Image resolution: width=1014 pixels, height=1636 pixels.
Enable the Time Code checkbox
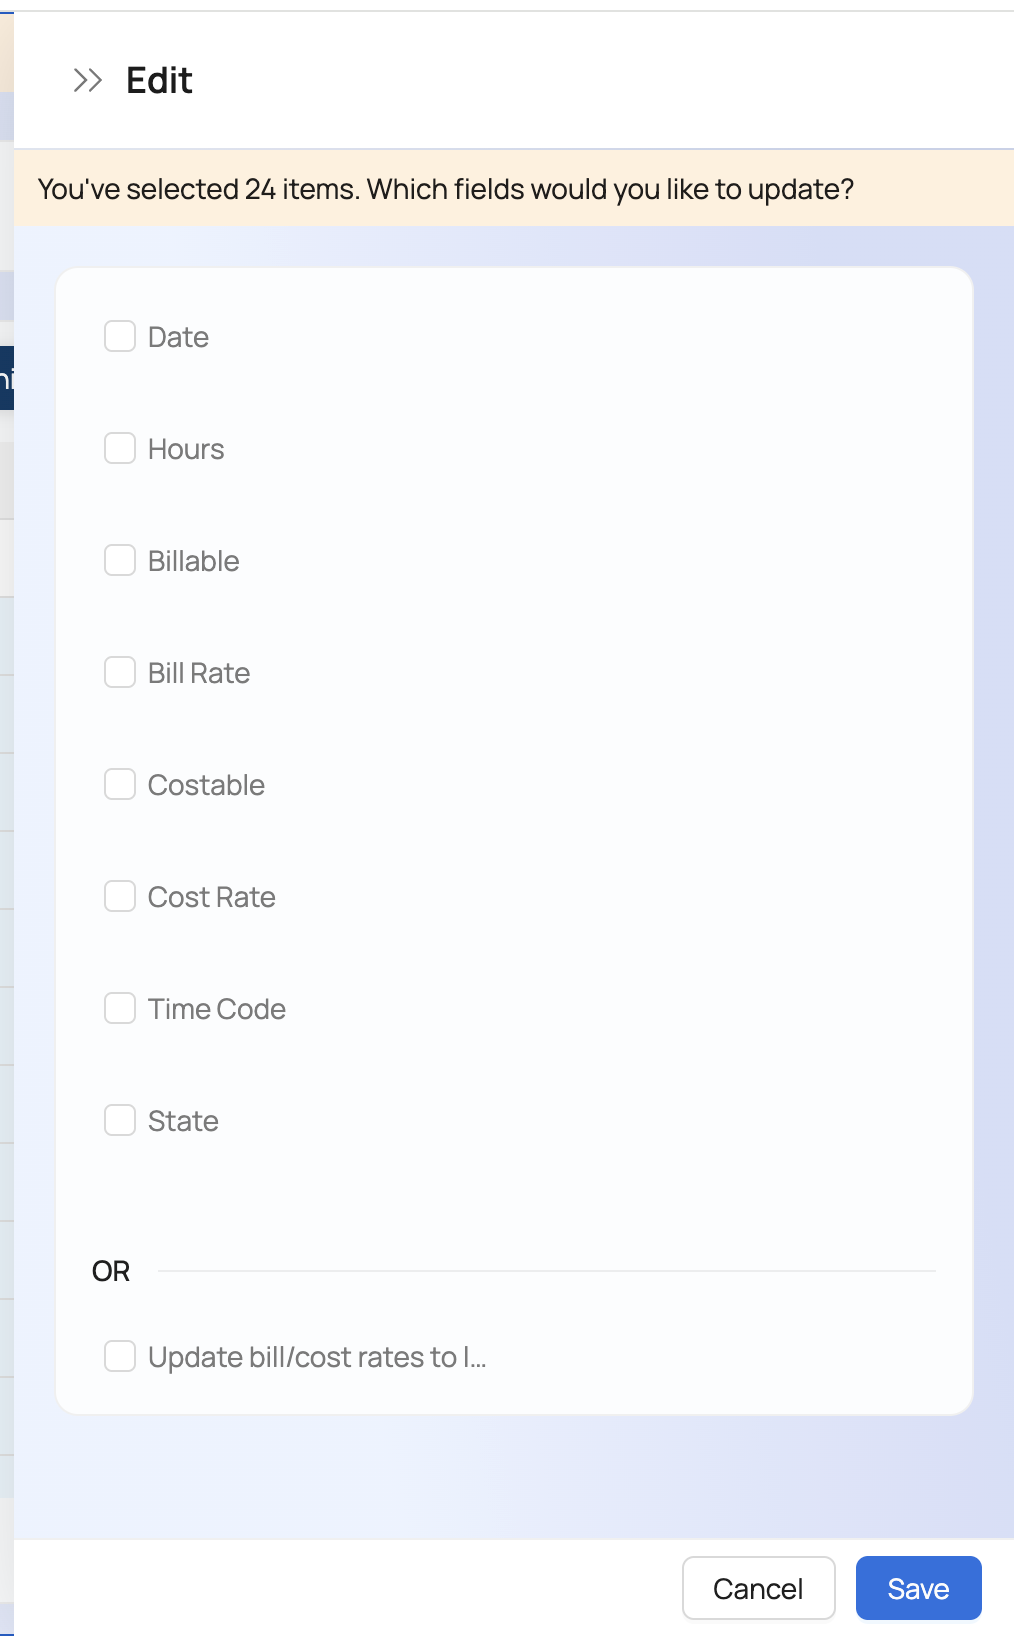120,1008
